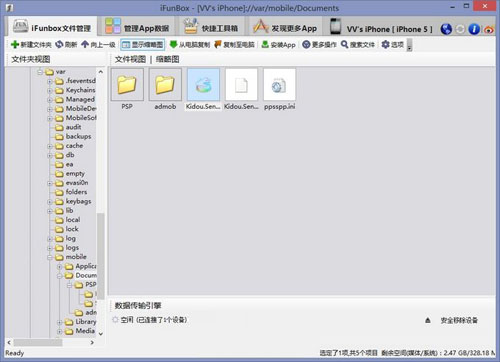Go up one level with 向上一级
Screen dimensions: 500x362
pyautogui.click(x=98, y=44)
